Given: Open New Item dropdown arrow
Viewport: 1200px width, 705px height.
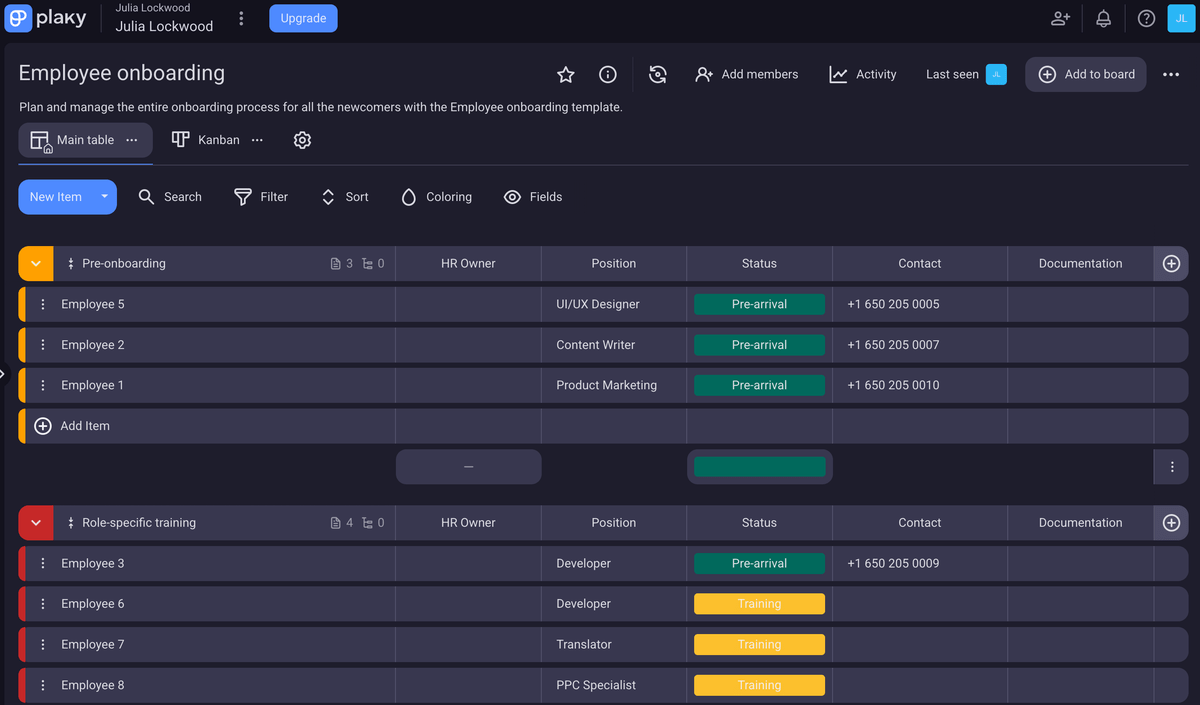Looking at the screenshot, I should (x=104, y=197).
